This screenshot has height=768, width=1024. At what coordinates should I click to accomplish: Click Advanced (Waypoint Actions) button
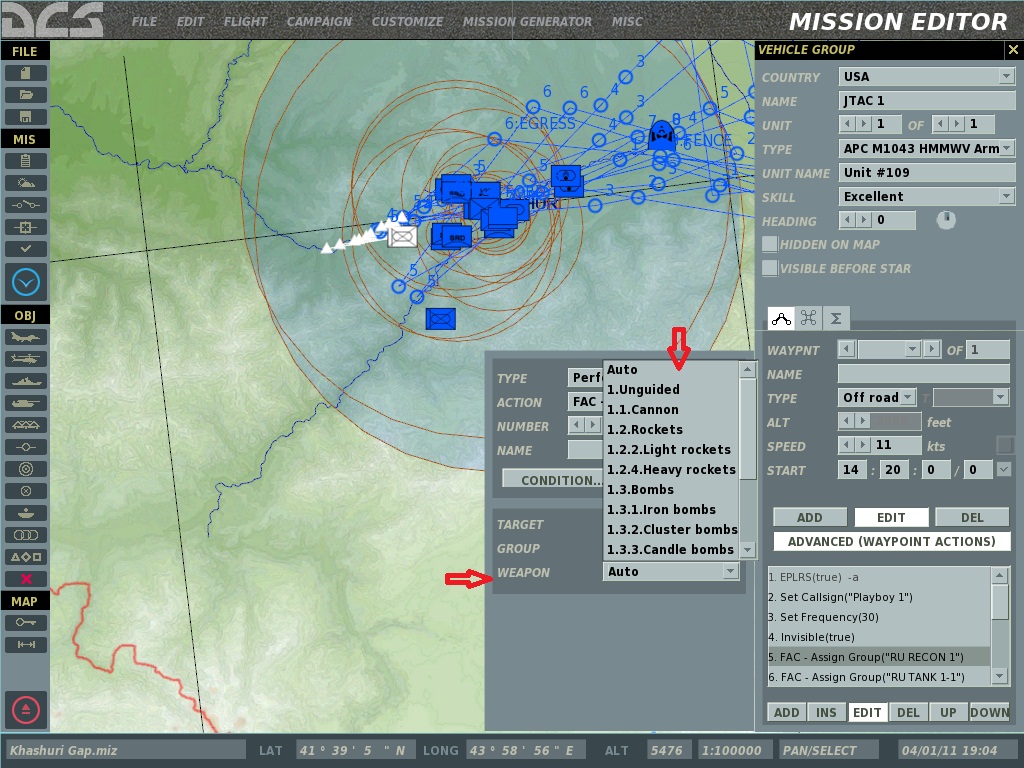point(891,541)
